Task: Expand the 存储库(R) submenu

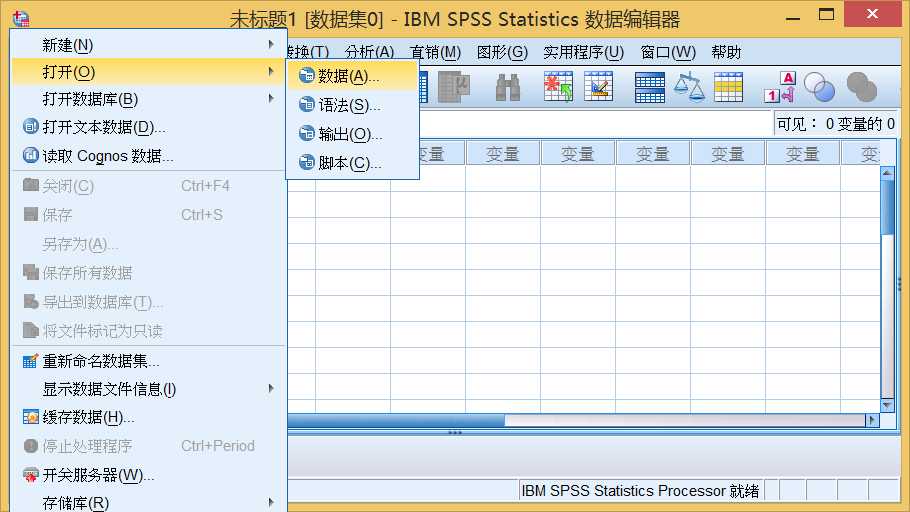Action: point(149,502)
